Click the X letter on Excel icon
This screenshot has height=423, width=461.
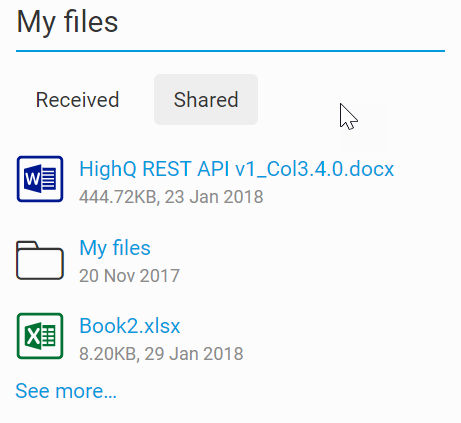(33, 336)
